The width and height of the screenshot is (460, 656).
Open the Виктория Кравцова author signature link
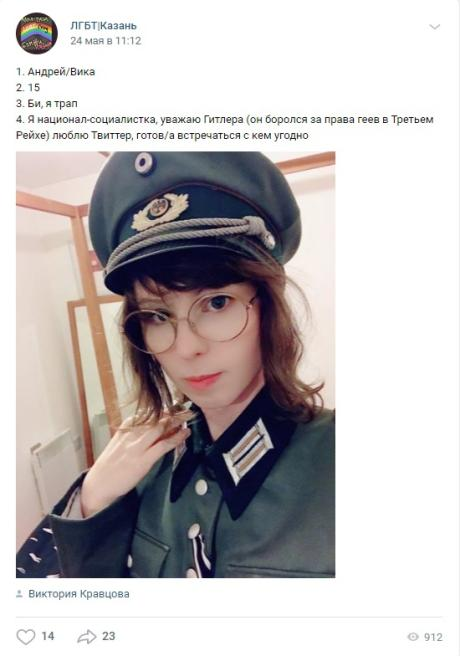(79, 594)
